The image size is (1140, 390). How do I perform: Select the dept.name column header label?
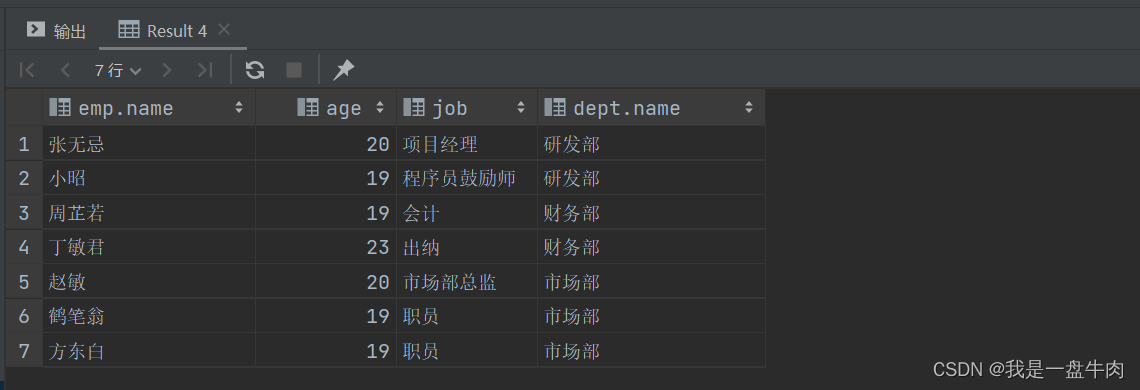[627, 108]
